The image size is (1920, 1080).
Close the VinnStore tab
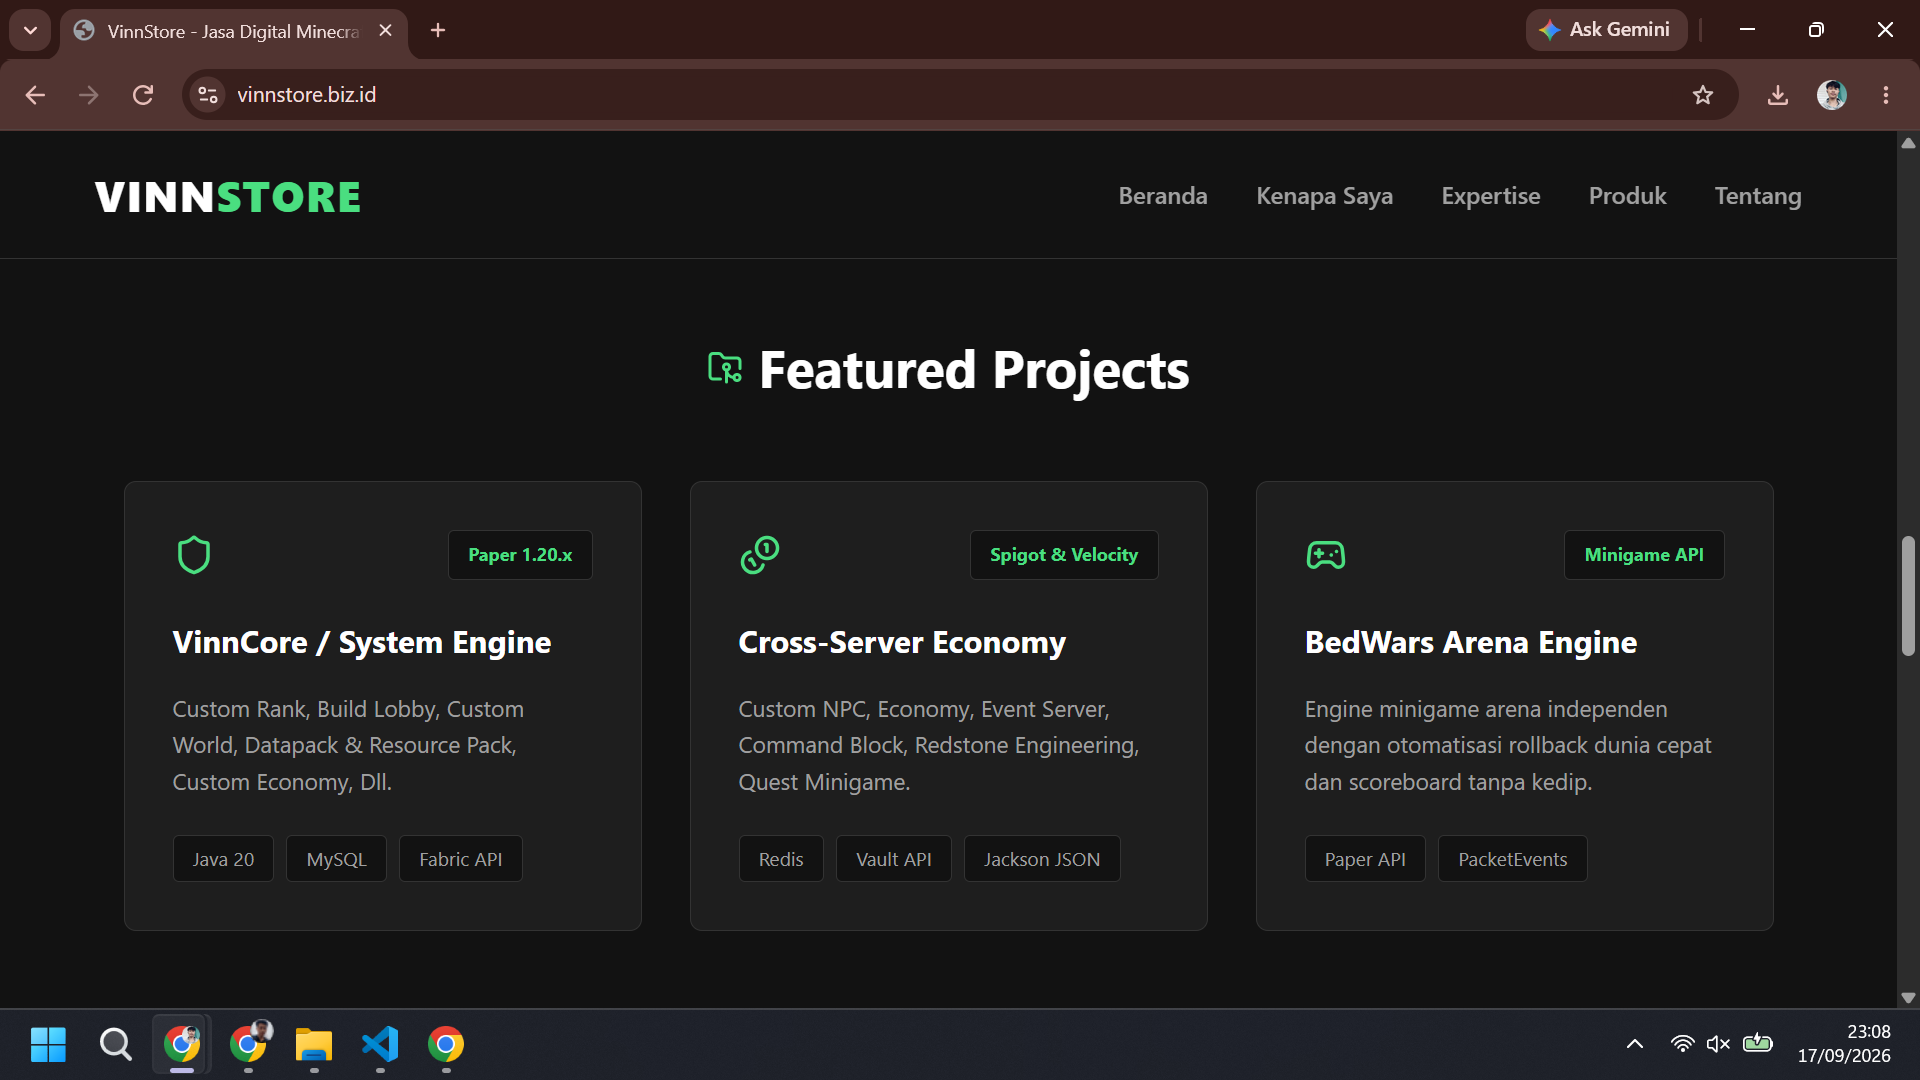click(x=385, y=31)
